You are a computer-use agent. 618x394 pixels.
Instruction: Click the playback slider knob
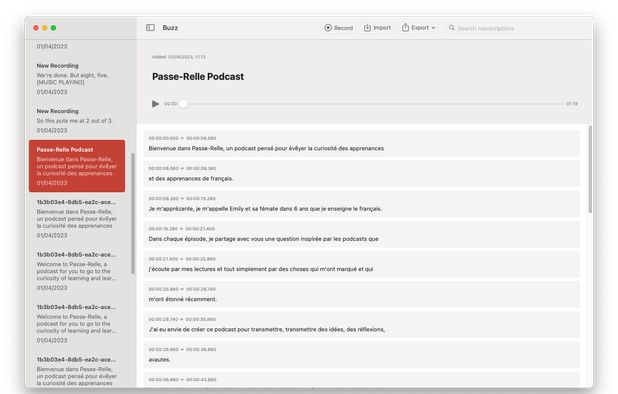[x=183, y=104]
